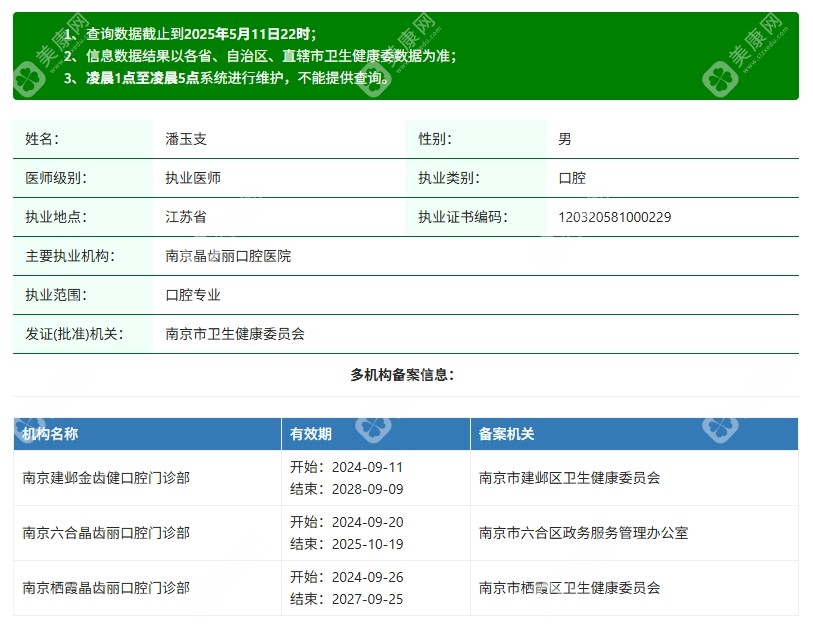Click notice line about 凌晨1点至凌晨5点 maintenance

tap(227, 78)
